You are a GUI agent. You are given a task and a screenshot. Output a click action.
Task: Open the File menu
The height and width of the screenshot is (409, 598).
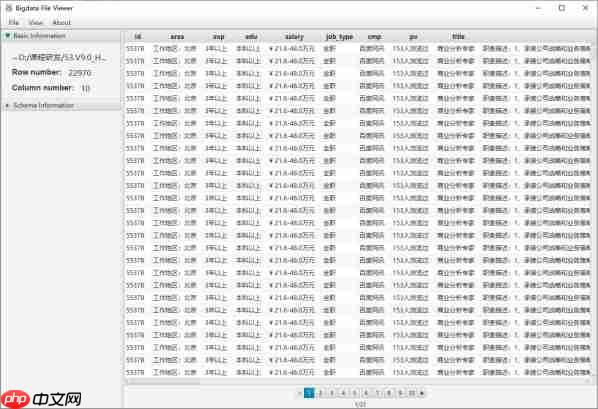point(14,23)
